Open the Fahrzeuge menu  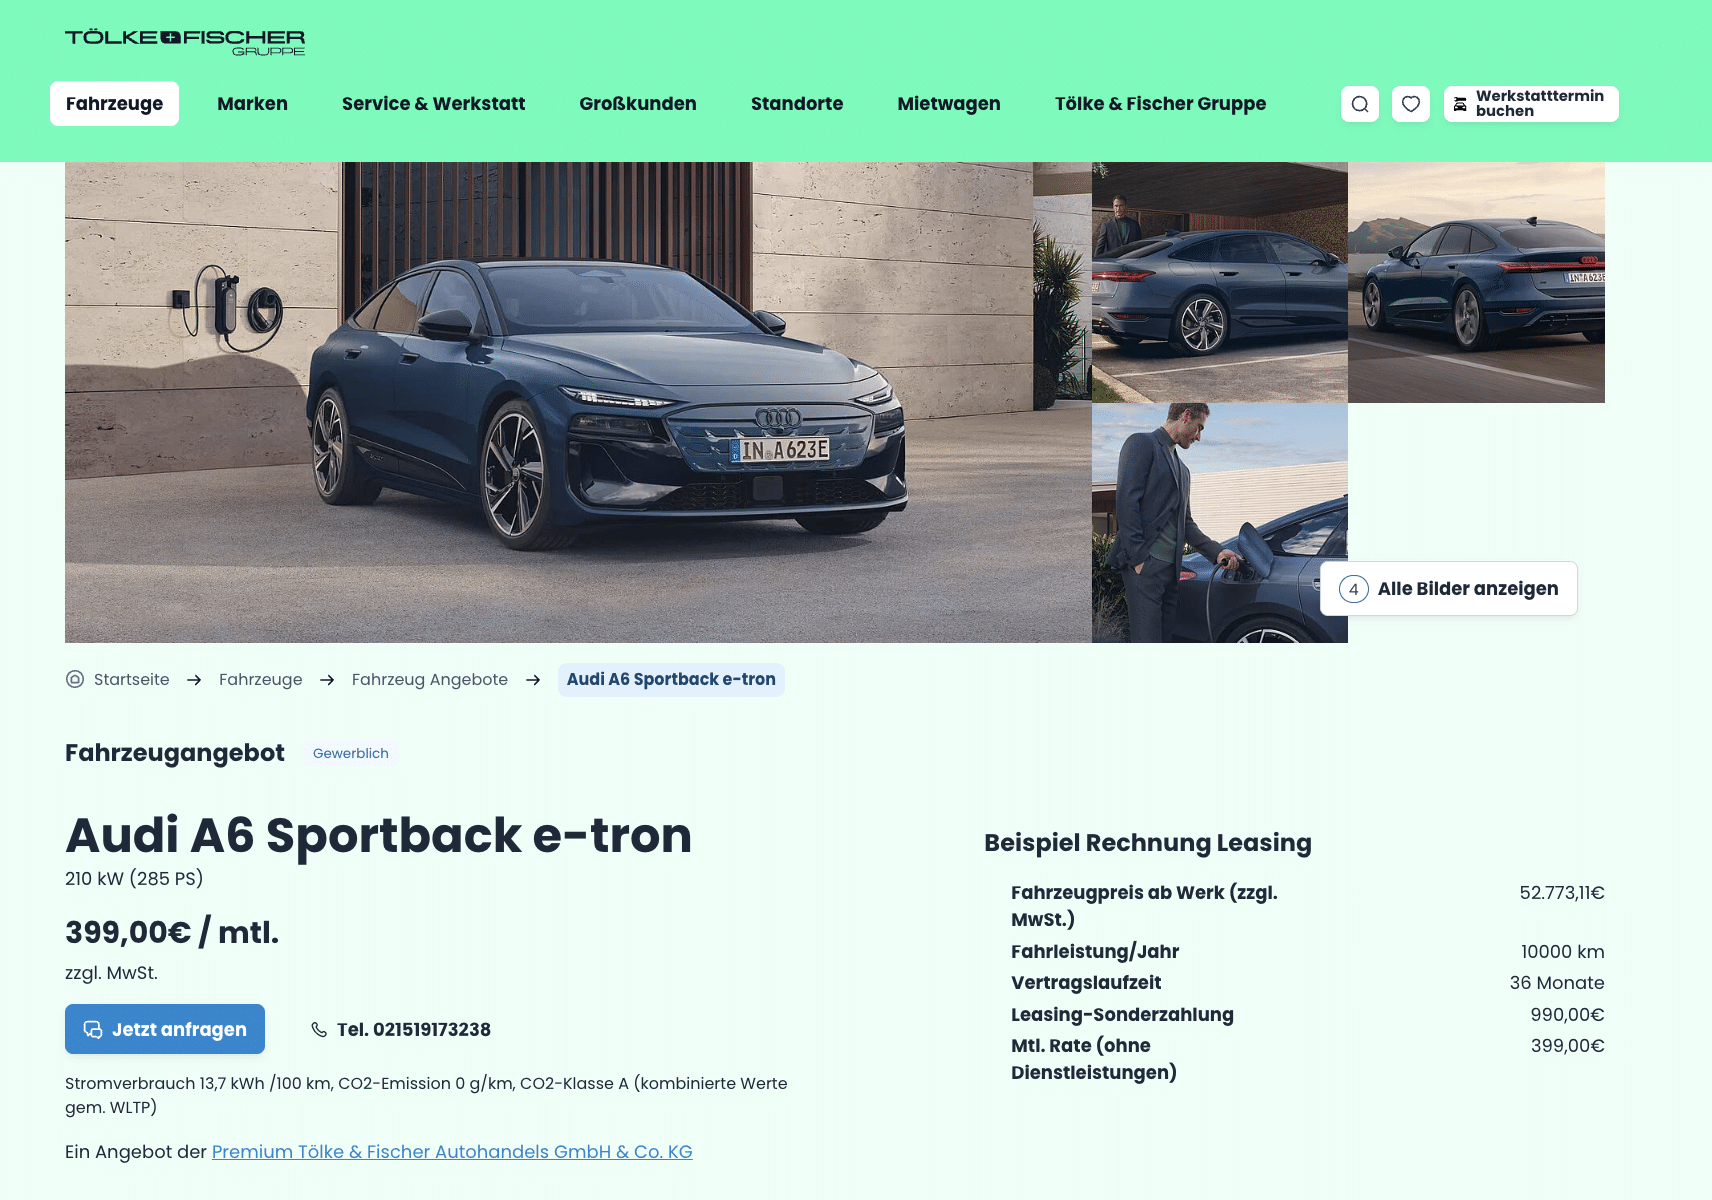(114, 104)
